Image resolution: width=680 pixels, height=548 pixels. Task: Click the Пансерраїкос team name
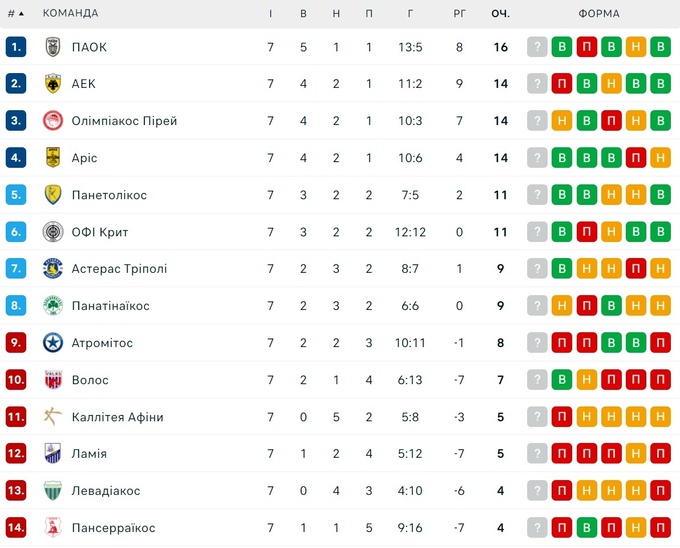(113, 528)
